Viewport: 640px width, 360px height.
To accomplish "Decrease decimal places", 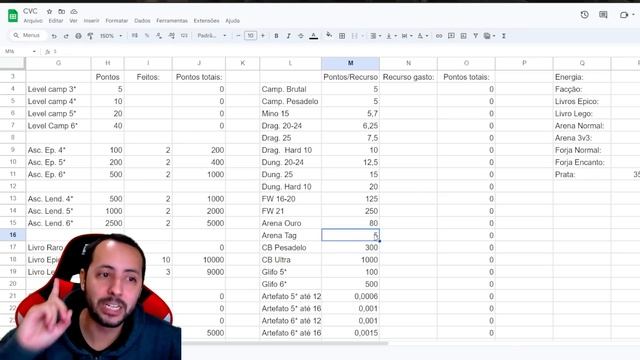I will pos(159,36).
